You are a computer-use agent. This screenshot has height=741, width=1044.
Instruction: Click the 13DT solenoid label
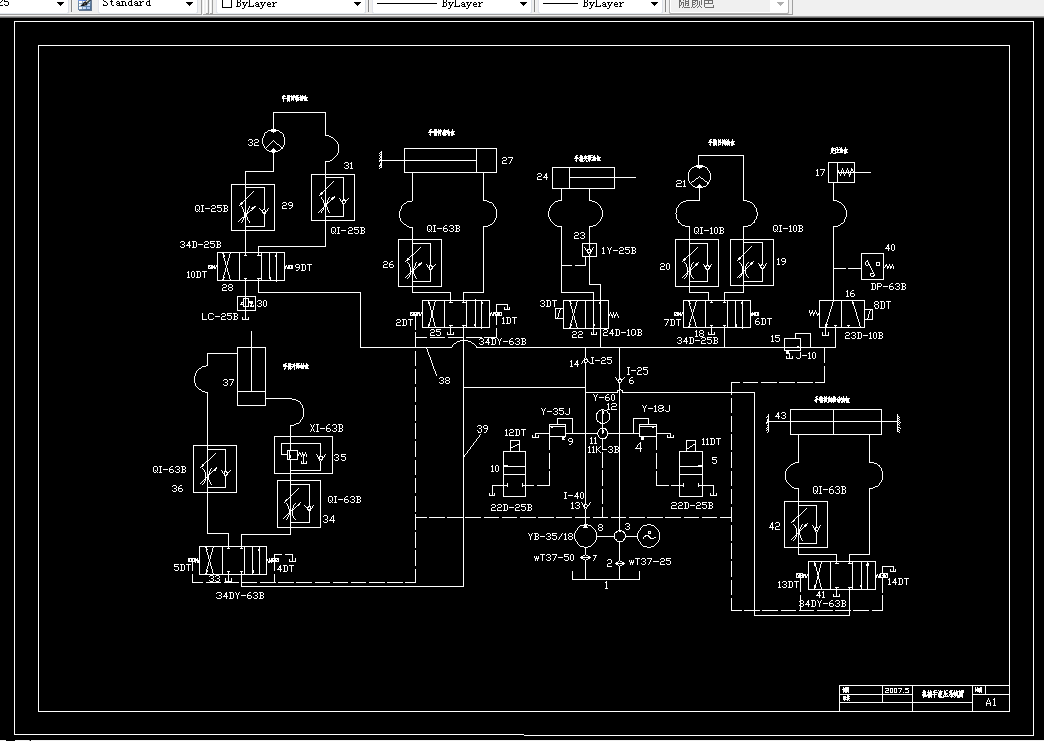point(788,585)
